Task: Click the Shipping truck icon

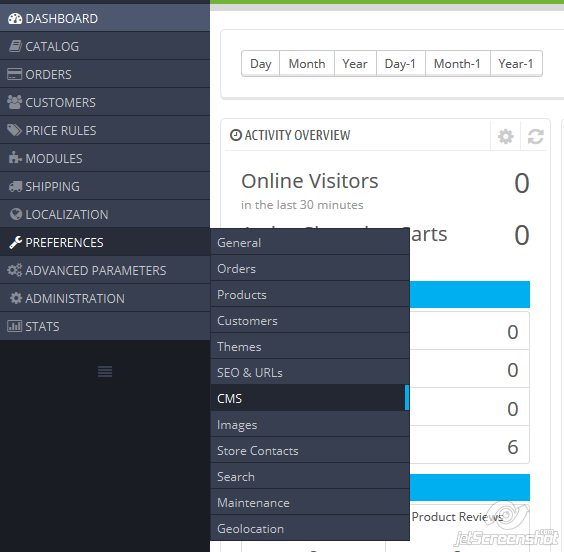Action: pyautogui.click(x=15, y=186)
